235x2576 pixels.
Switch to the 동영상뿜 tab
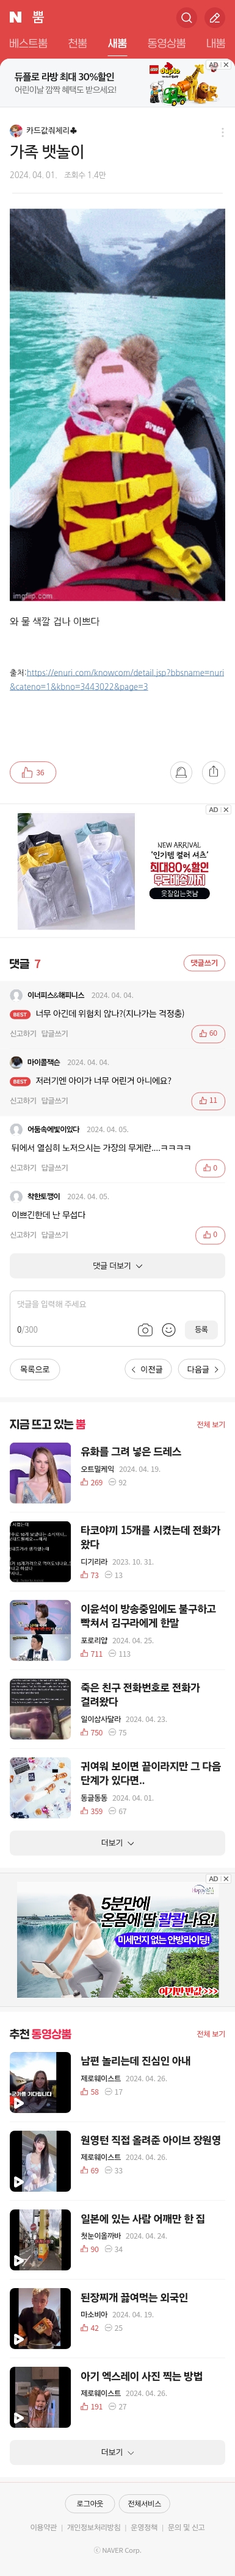tap(166, 44)
